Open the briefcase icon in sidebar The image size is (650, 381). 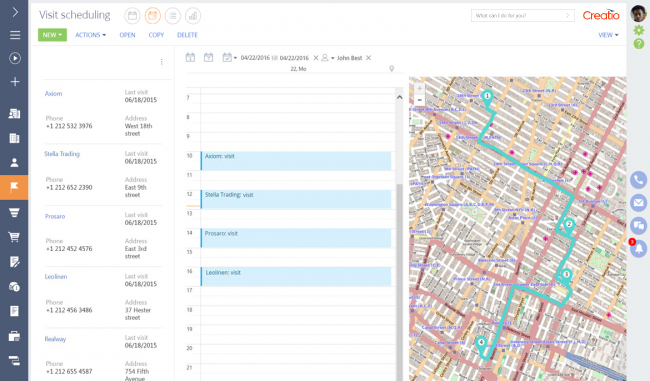click(15, 336)
